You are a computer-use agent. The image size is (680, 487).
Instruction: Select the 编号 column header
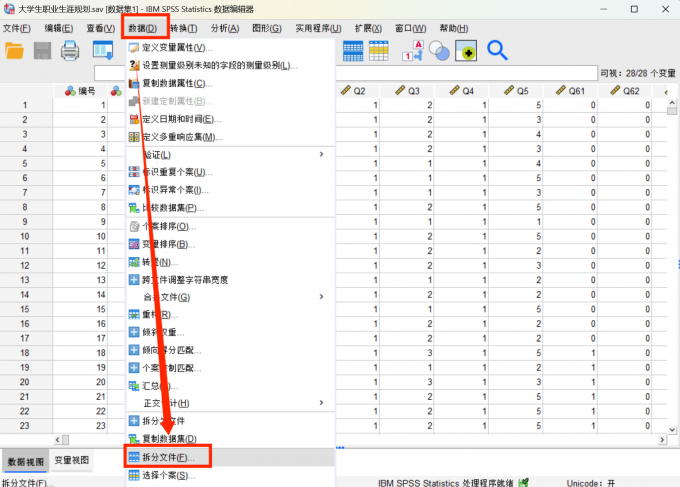coord(80,91)
